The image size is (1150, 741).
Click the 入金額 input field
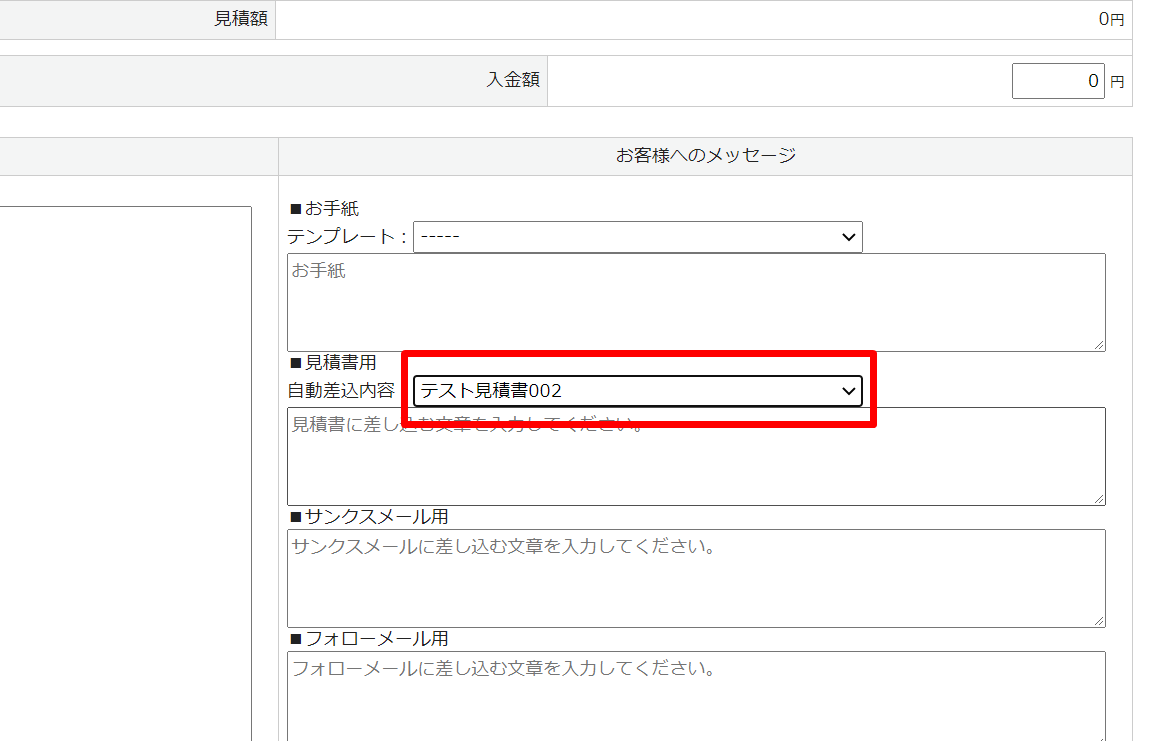(x=1058, y=81)
